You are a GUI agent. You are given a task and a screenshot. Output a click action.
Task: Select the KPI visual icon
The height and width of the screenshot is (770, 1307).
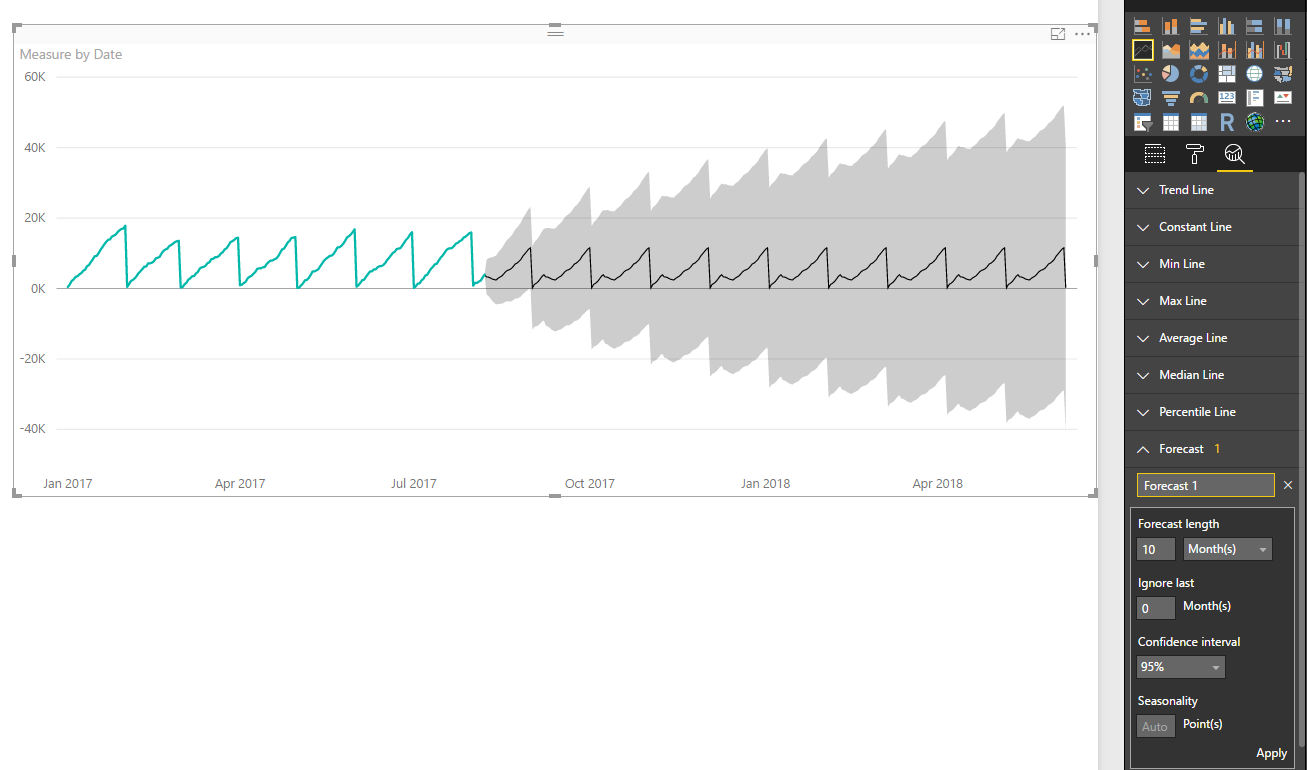(1283, 98)
